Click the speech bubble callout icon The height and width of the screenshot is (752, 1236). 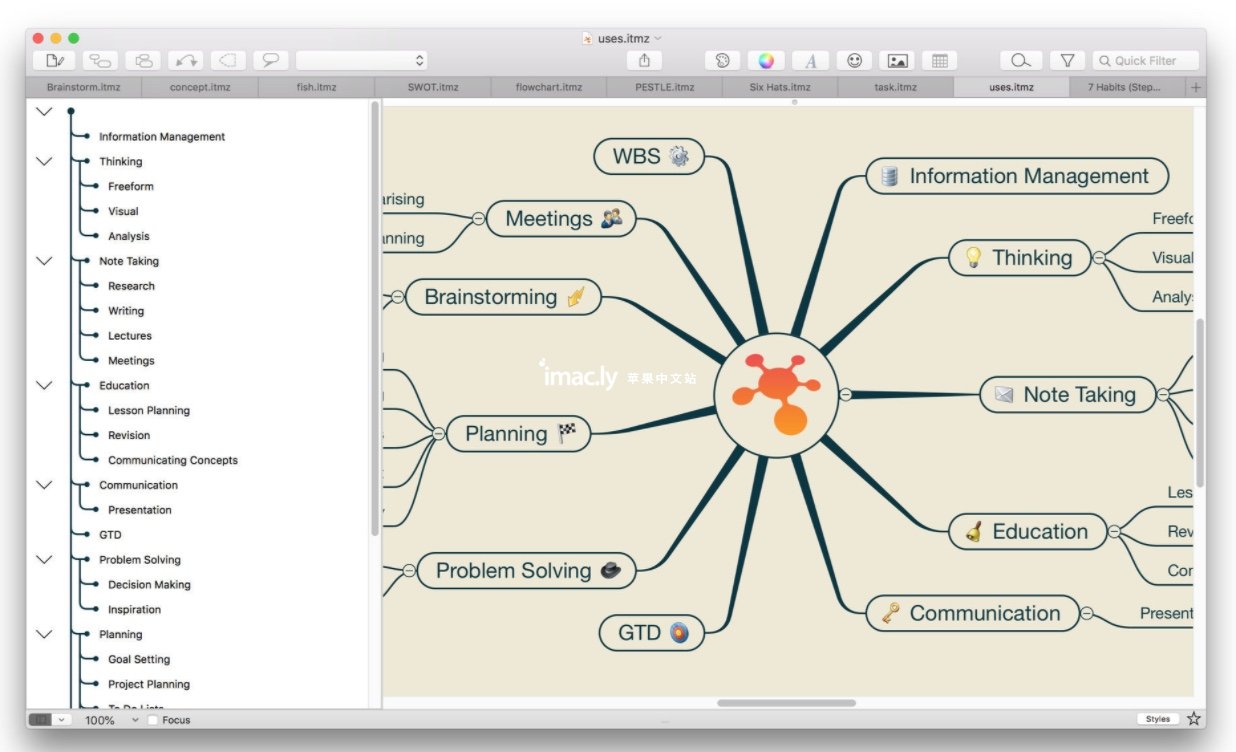(270, 61)
